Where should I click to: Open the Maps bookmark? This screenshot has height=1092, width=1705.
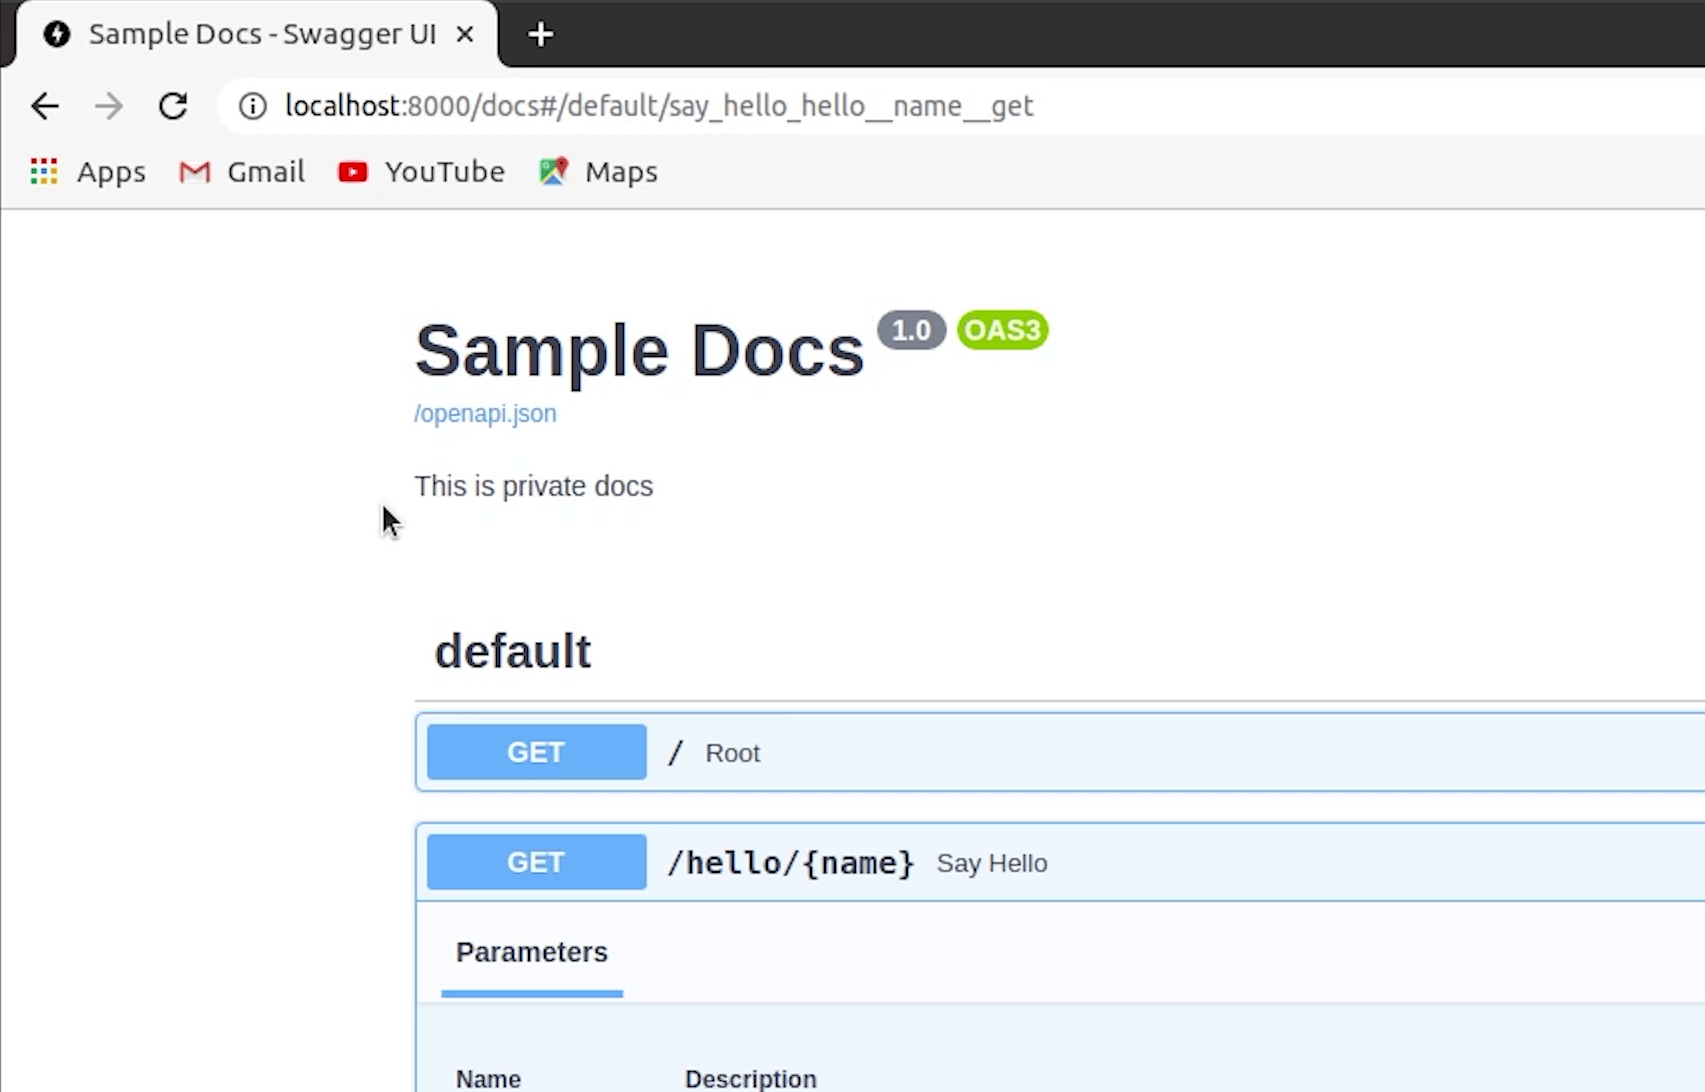[x=598, y=172]
